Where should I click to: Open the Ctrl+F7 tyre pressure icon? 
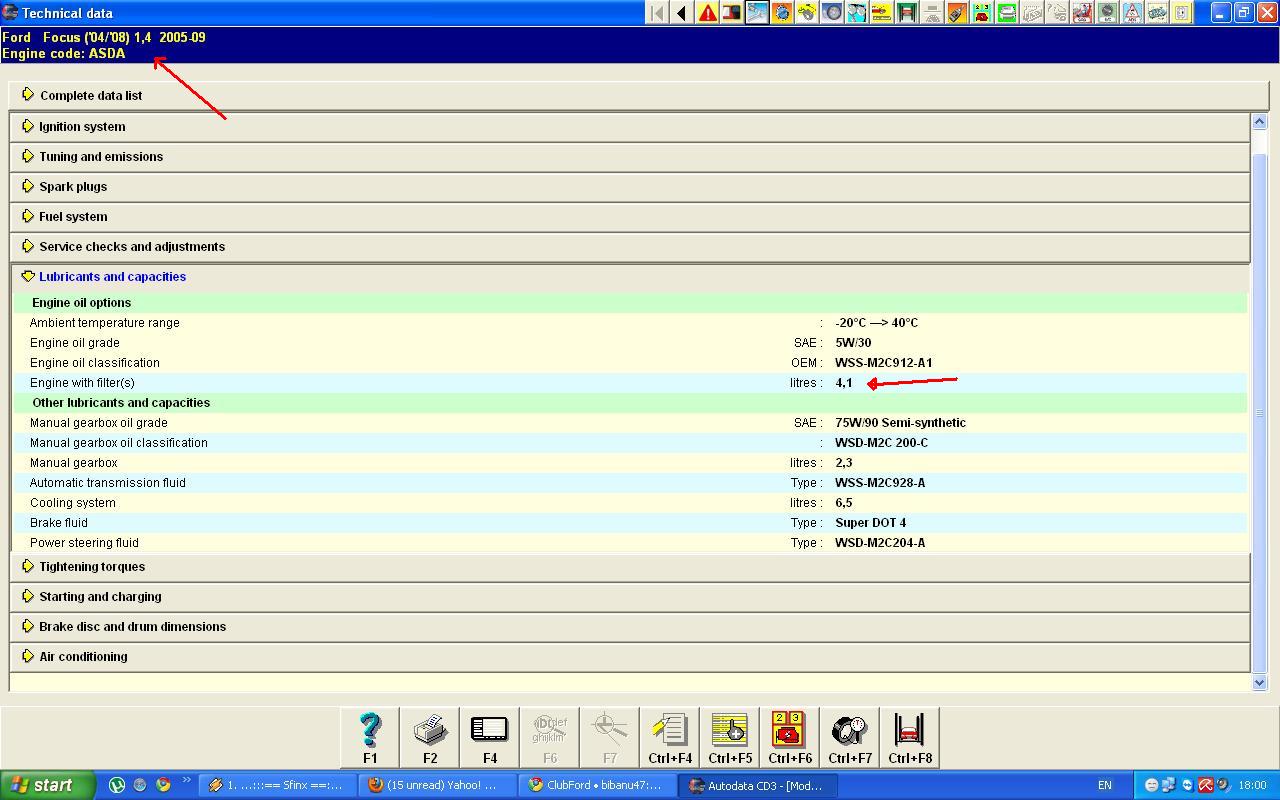(x=850, y=737)
